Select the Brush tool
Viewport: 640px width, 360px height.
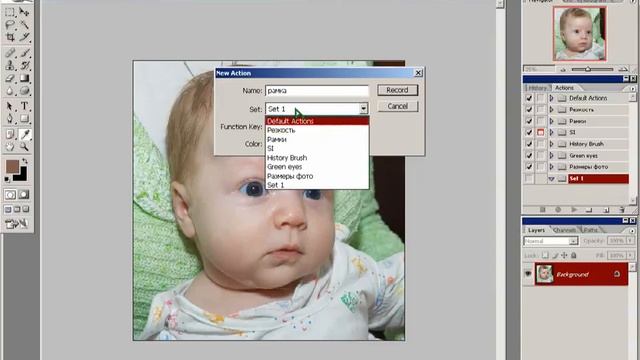coord(24,53)
